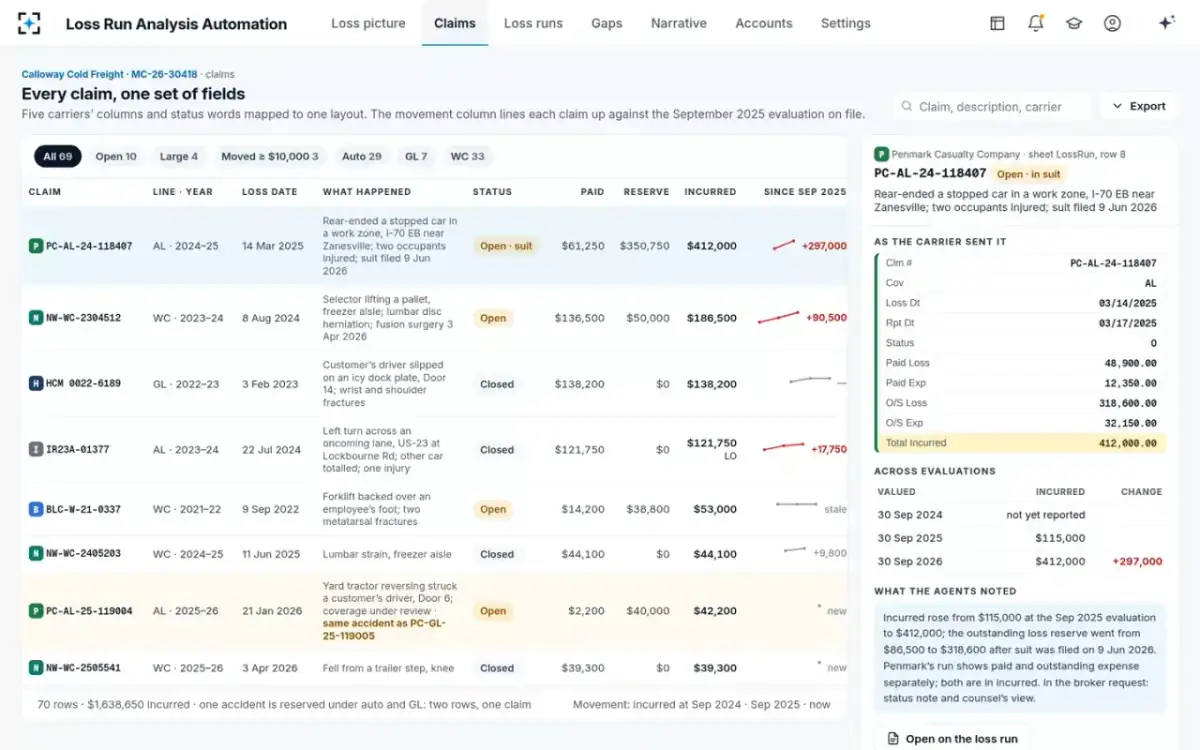Screen dimensions: 1200x750
Task: Sort by the Status column header
Action: coord(492,191)
